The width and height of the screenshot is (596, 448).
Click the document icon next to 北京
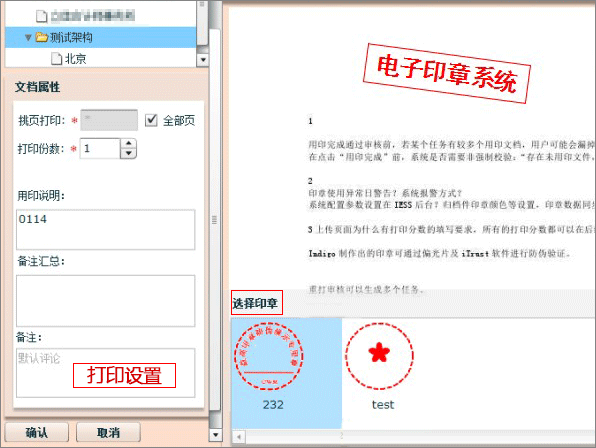56,59
